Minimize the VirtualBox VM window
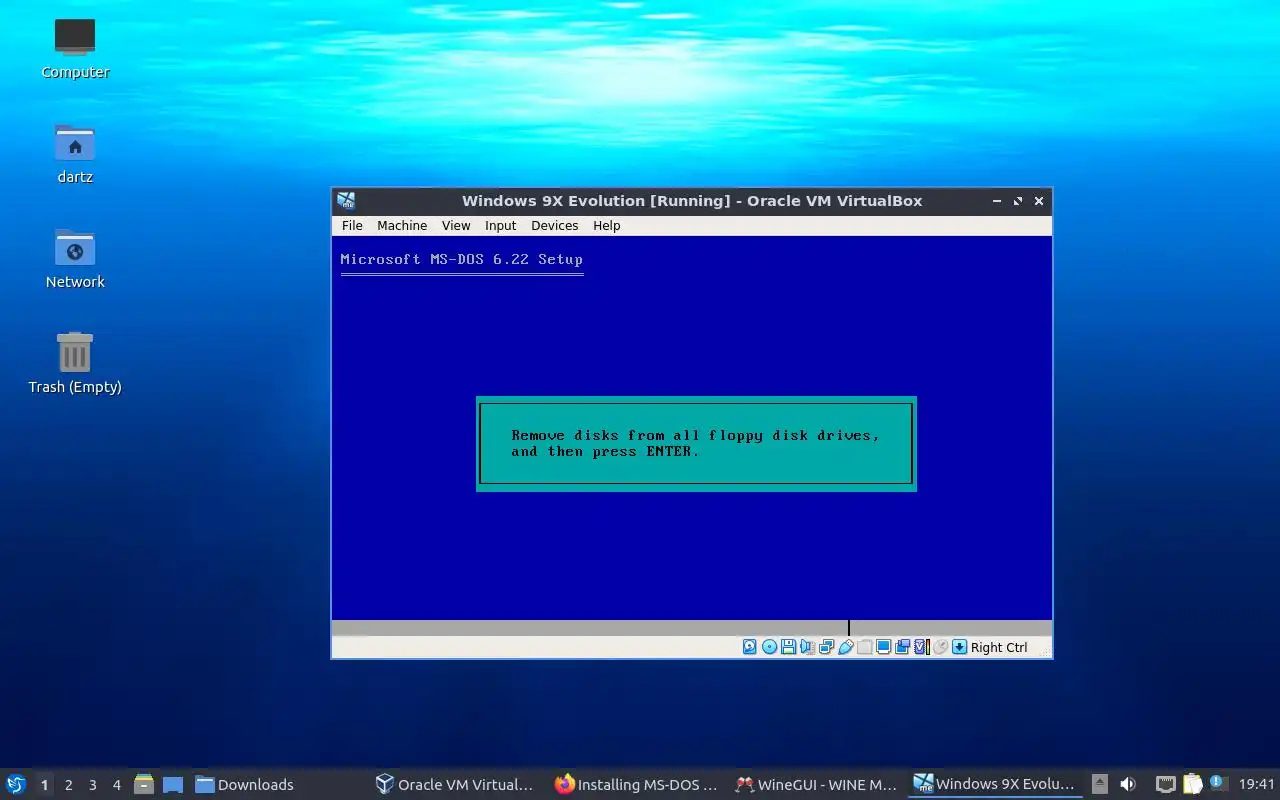Viewport: 1280px width, 800px height. [997, 201]
